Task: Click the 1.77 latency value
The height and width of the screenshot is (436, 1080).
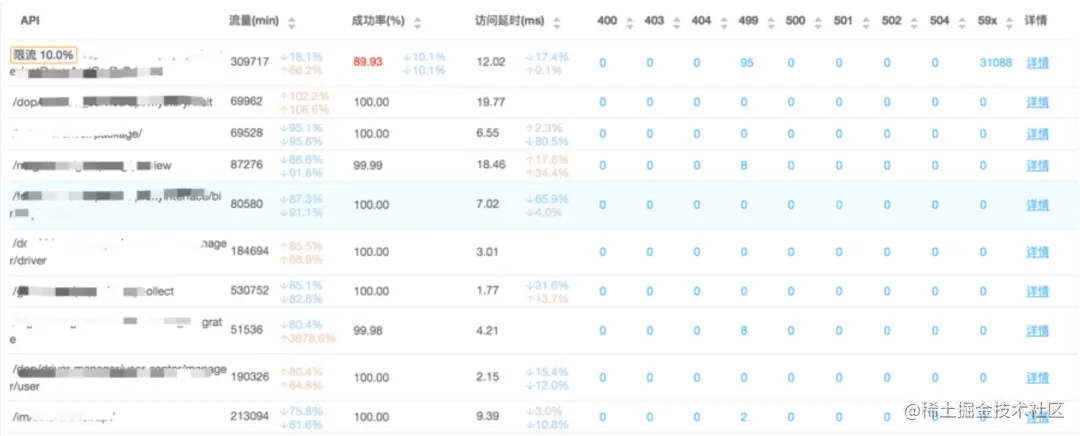Action: pos(488,291)
